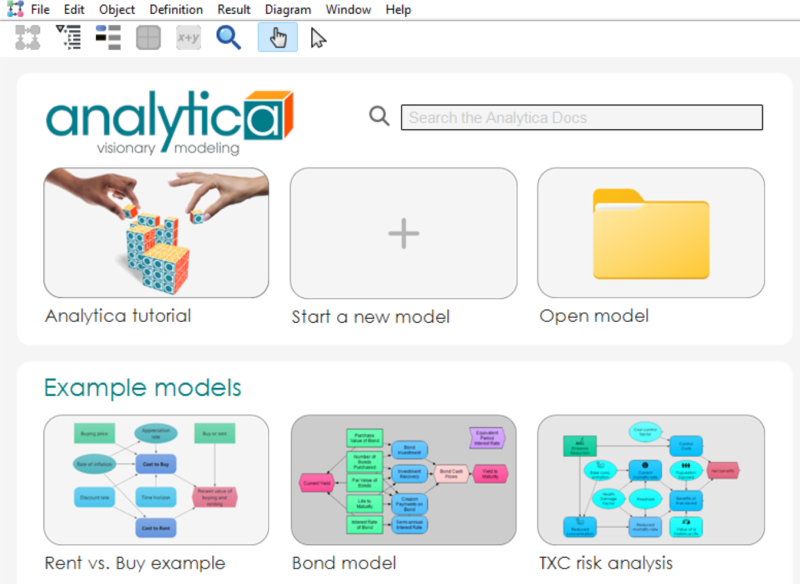800x584 pixels.
Task: Open the Help menu
Action: click(x=398, y=10)
